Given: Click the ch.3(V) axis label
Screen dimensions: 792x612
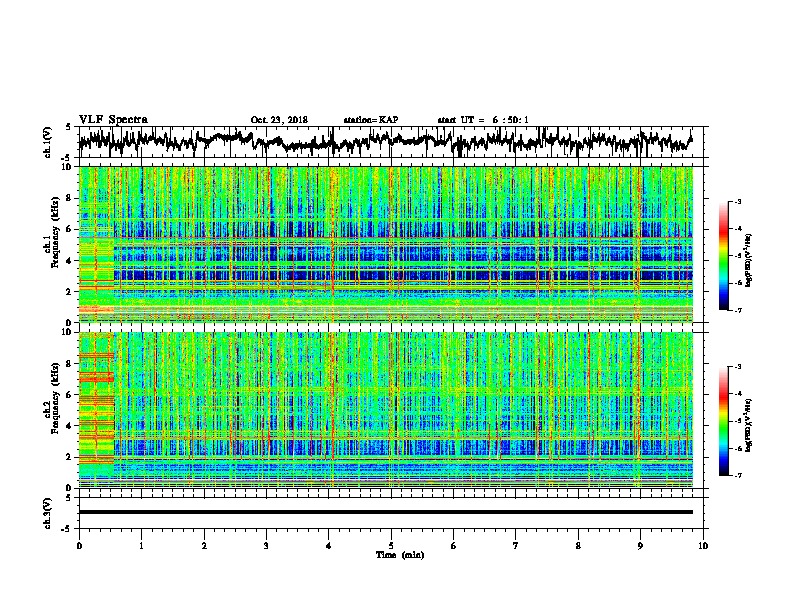Looking at the screenshot, I should point(48,513).
